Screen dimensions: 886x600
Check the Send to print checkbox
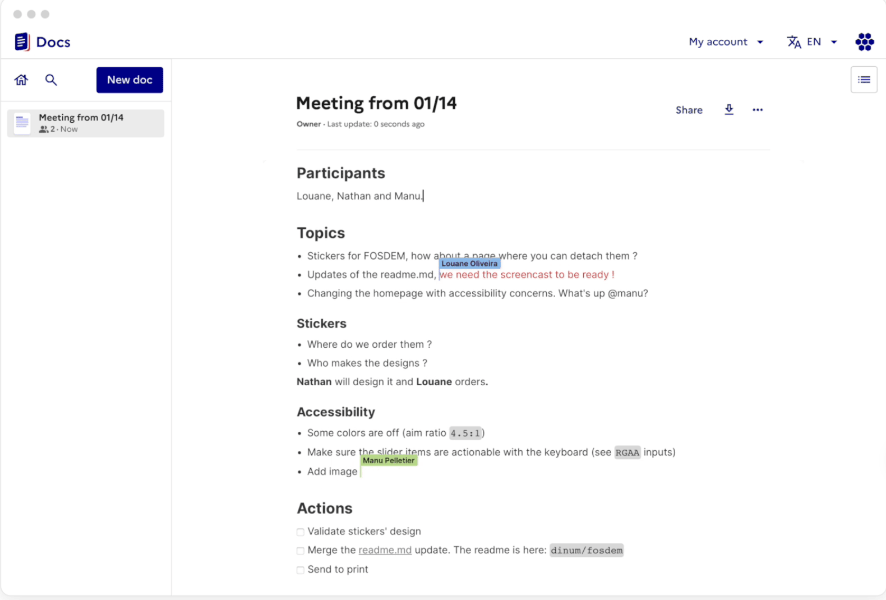click(x=301, y=570)
